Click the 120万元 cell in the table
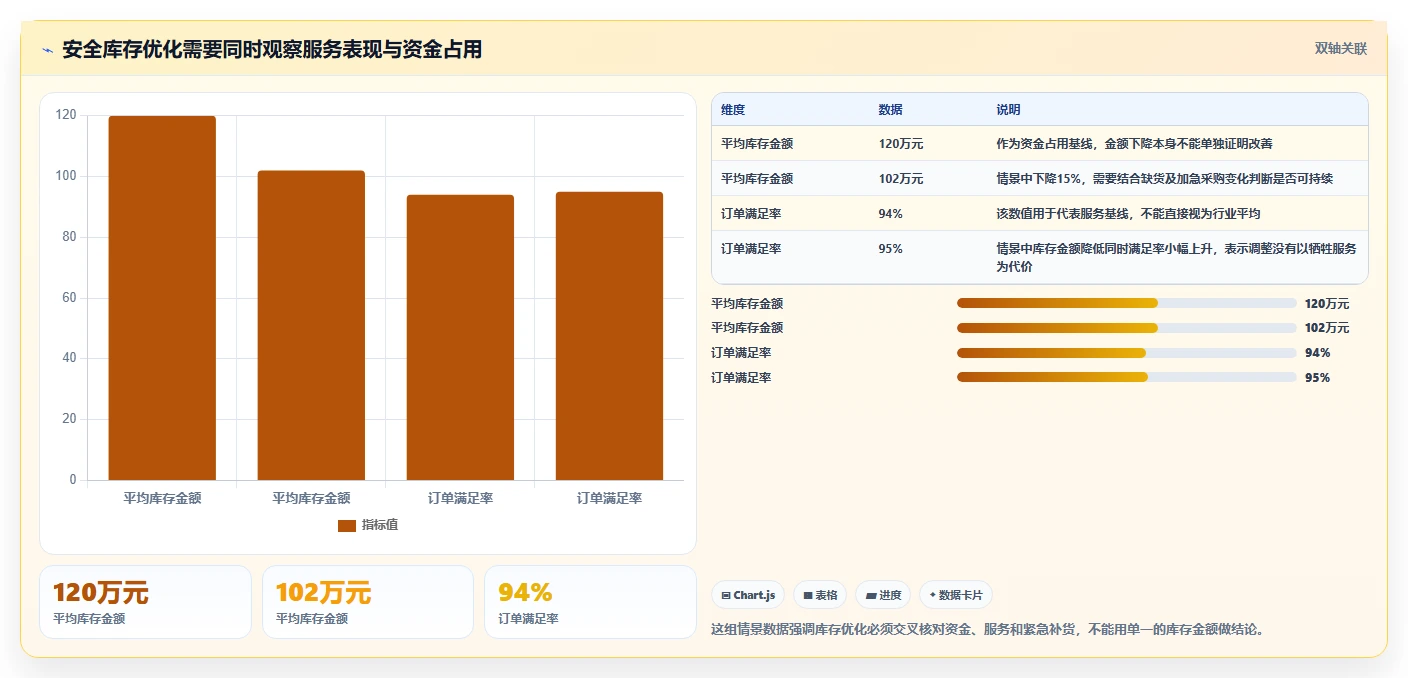Viewport: 1408px width, 678px height. point(901,144)
